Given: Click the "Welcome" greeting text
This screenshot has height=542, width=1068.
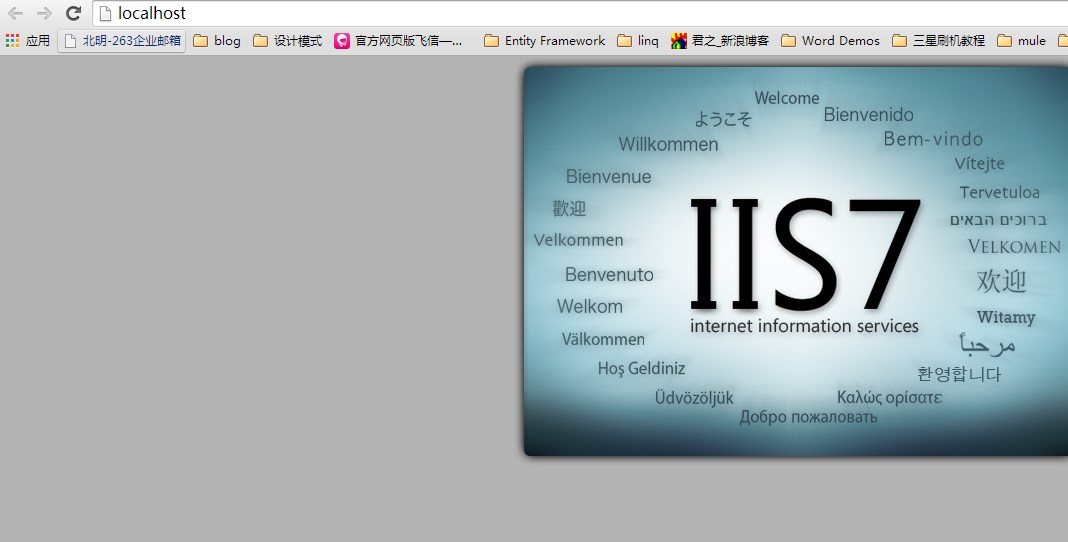Looking at the screenshot, I should point(787,98).
